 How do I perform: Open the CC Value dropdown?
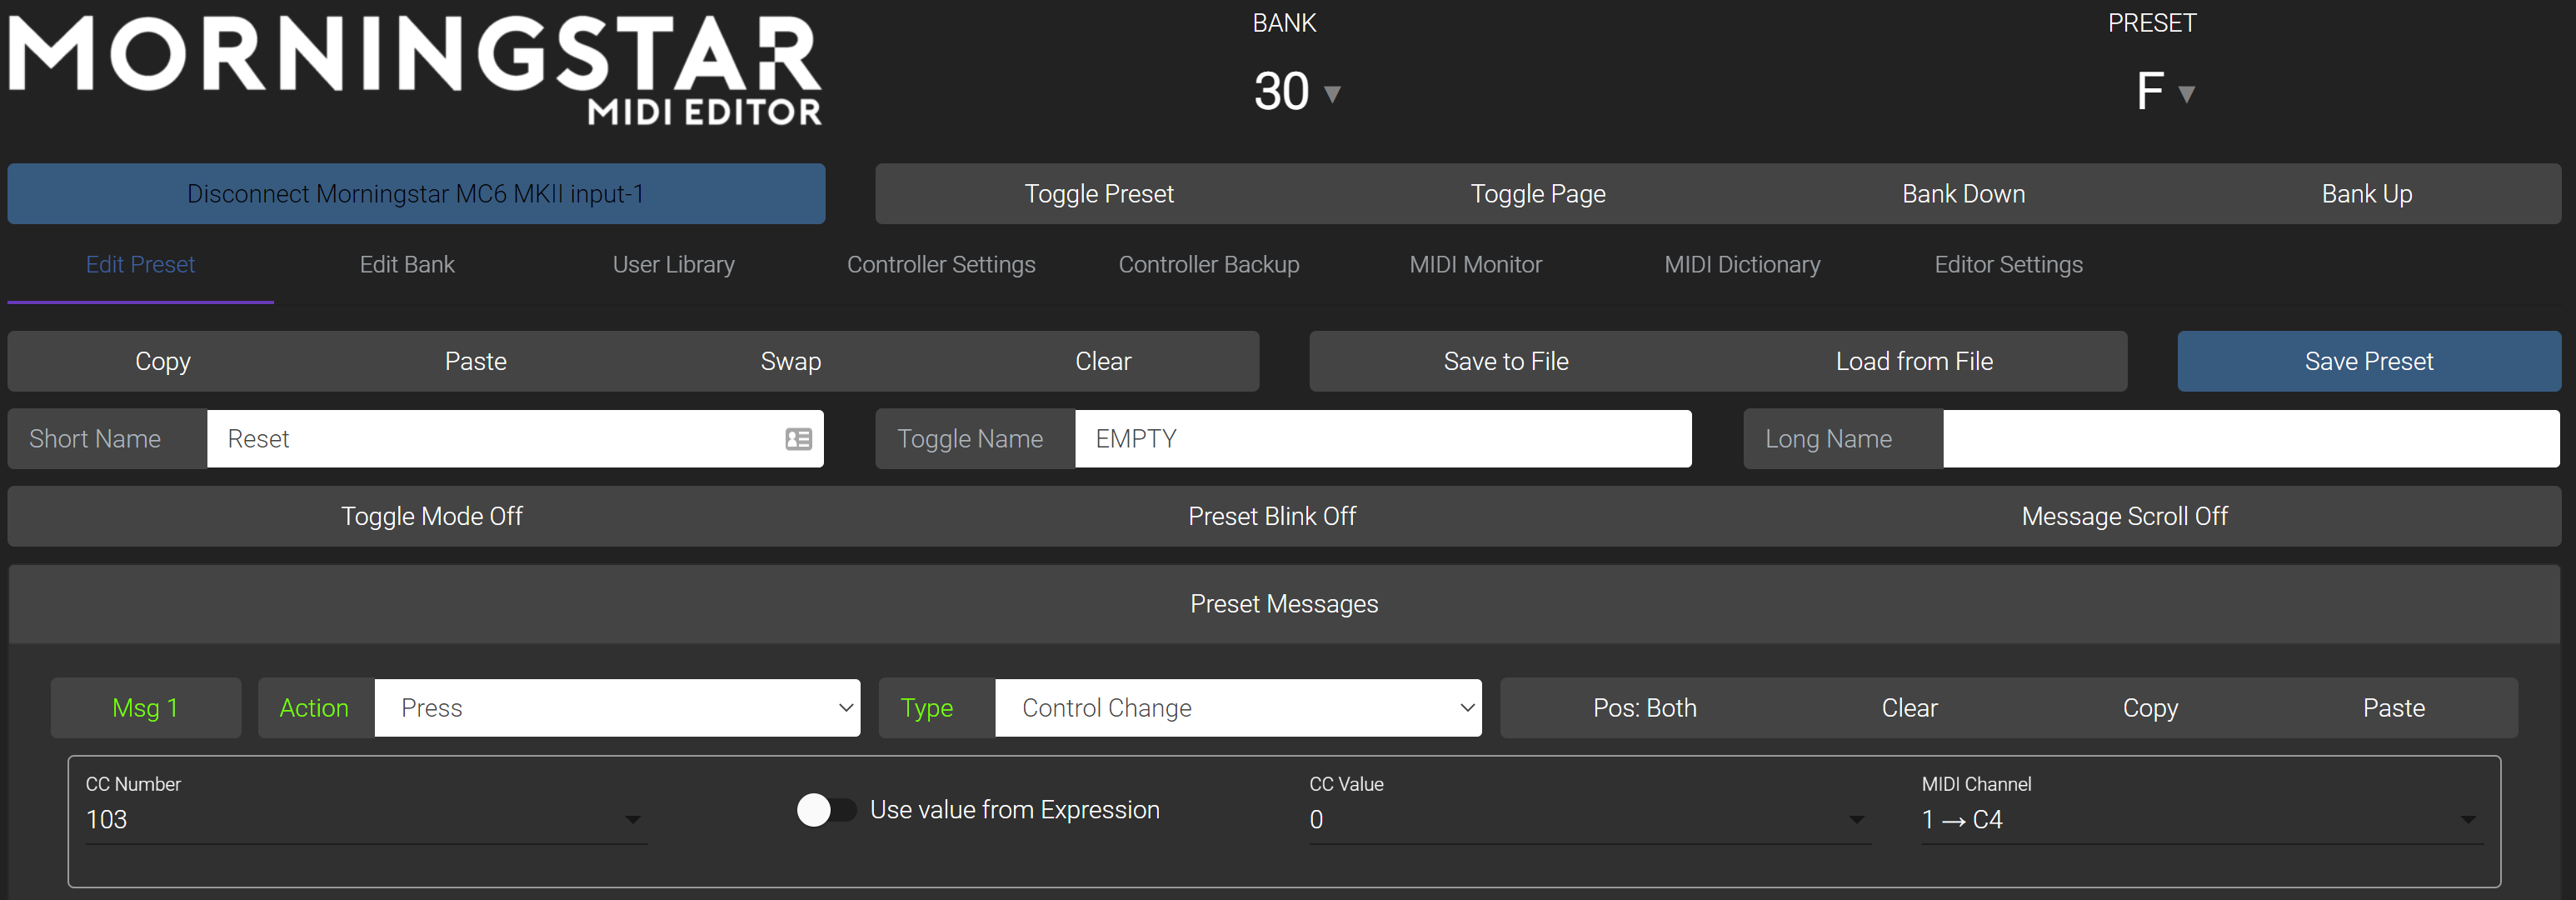point(1856,820)
